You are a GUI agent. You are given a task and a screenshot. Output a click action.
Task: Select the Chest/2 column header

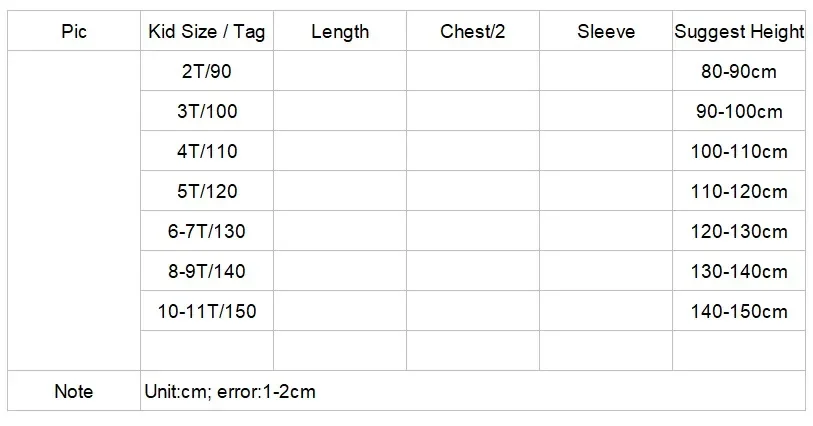click(472, 32)
